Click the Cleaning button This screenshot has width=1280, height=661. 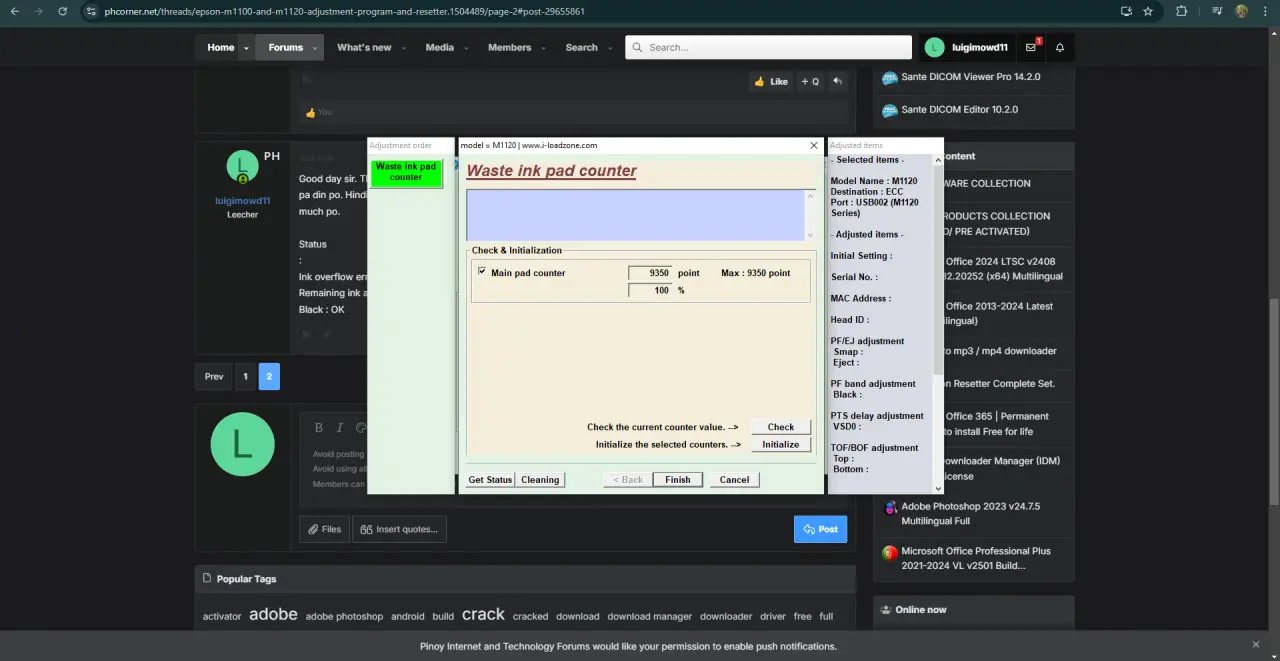(540, 480)
